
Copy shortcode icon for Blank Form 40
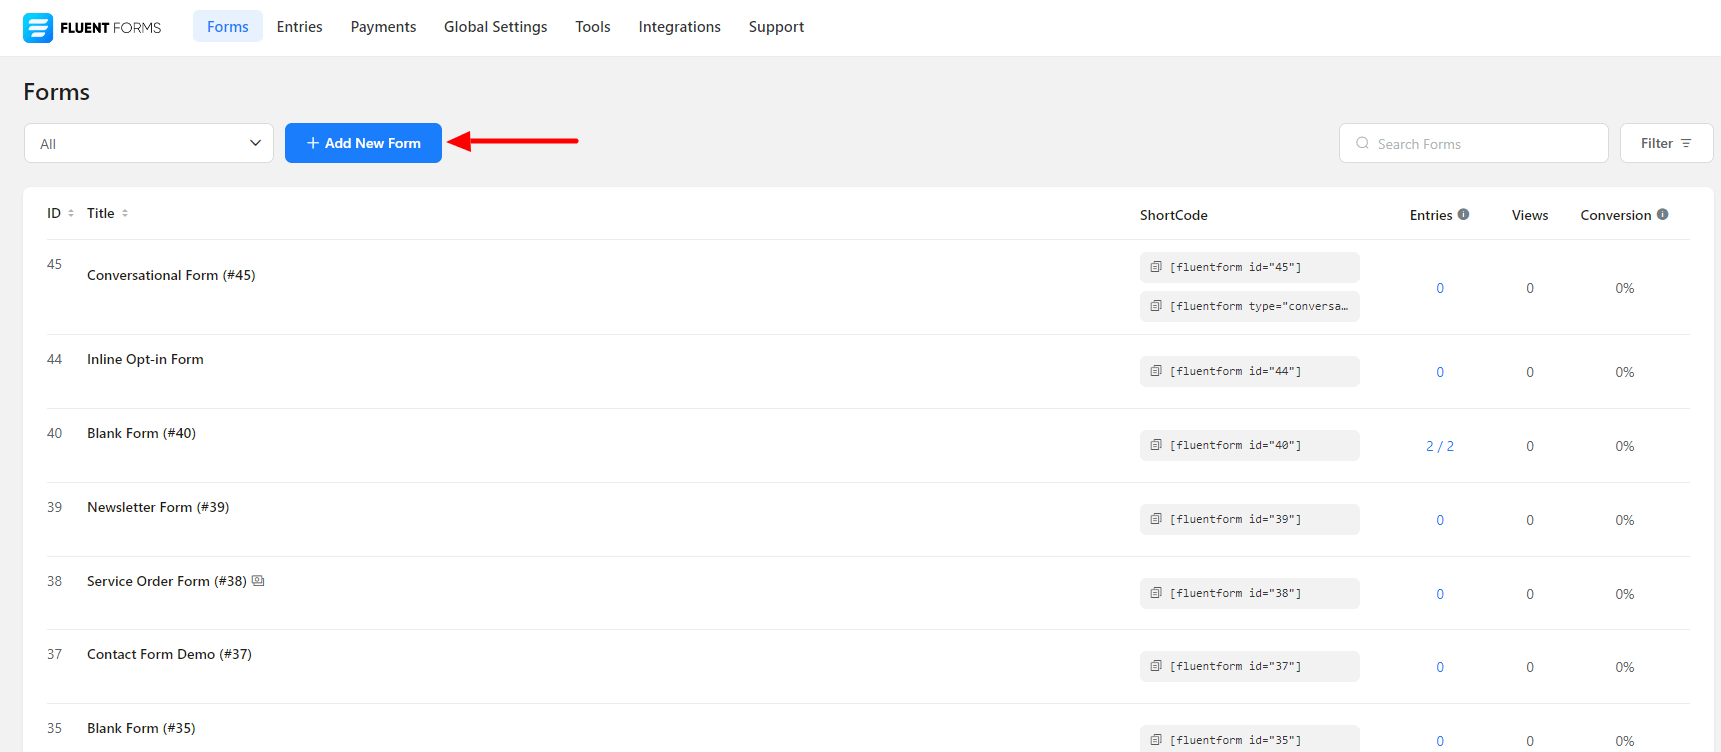[1156, 445]
